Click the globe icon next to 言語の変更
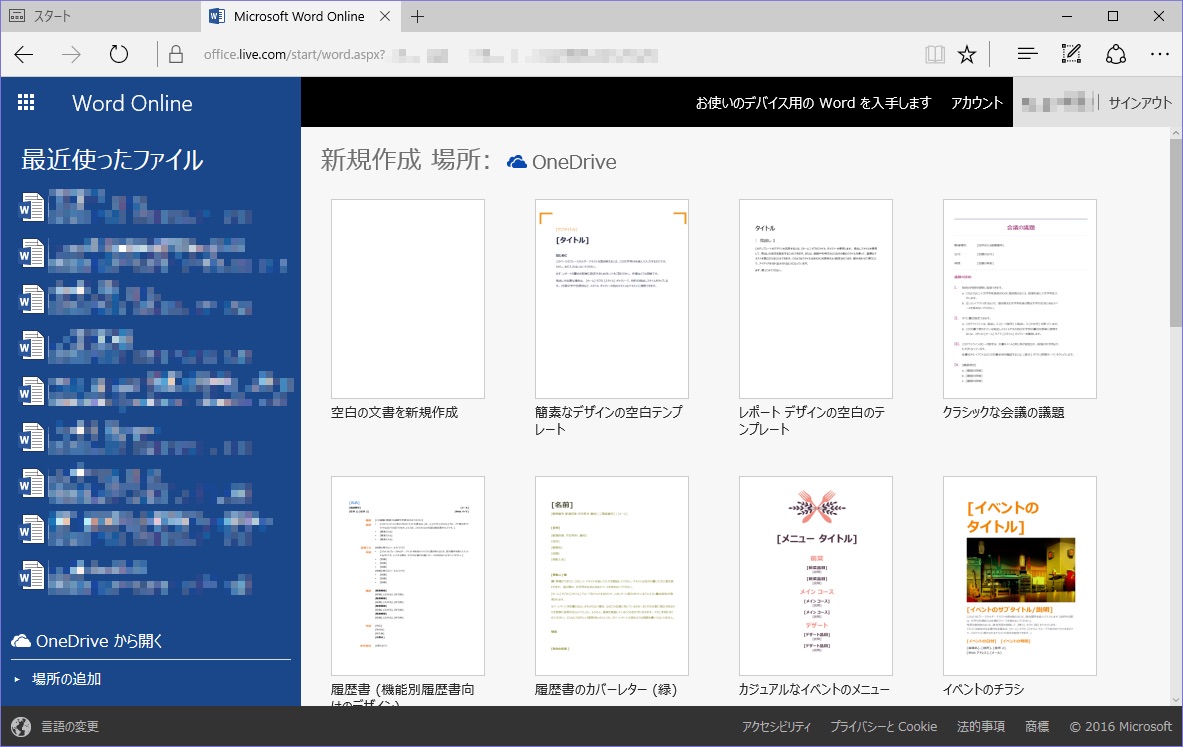Viewport: 1183px width, 747px height. point(21,727)
